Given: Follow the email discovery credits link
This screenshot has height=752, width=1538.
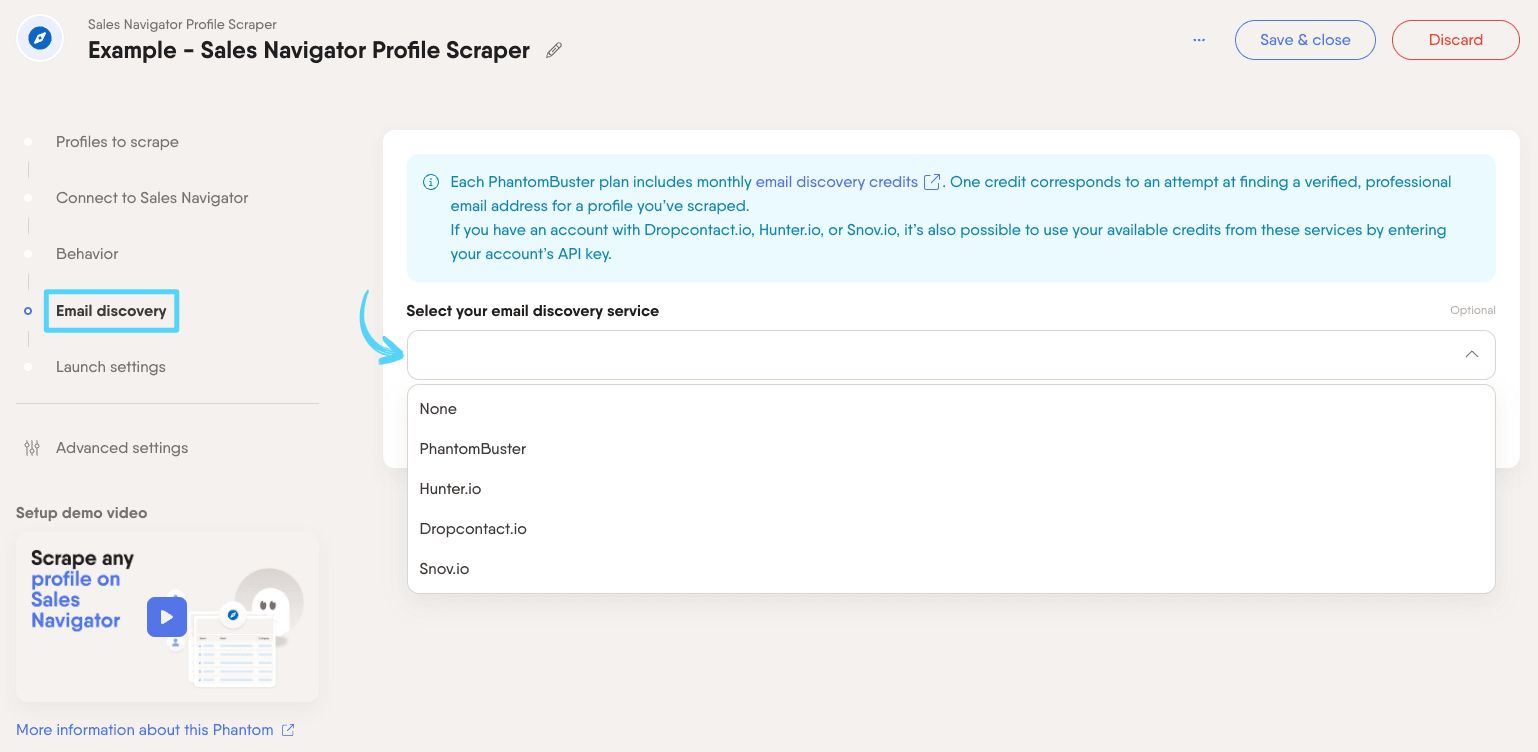Looking at the screenshot, I should coord(836,182).
